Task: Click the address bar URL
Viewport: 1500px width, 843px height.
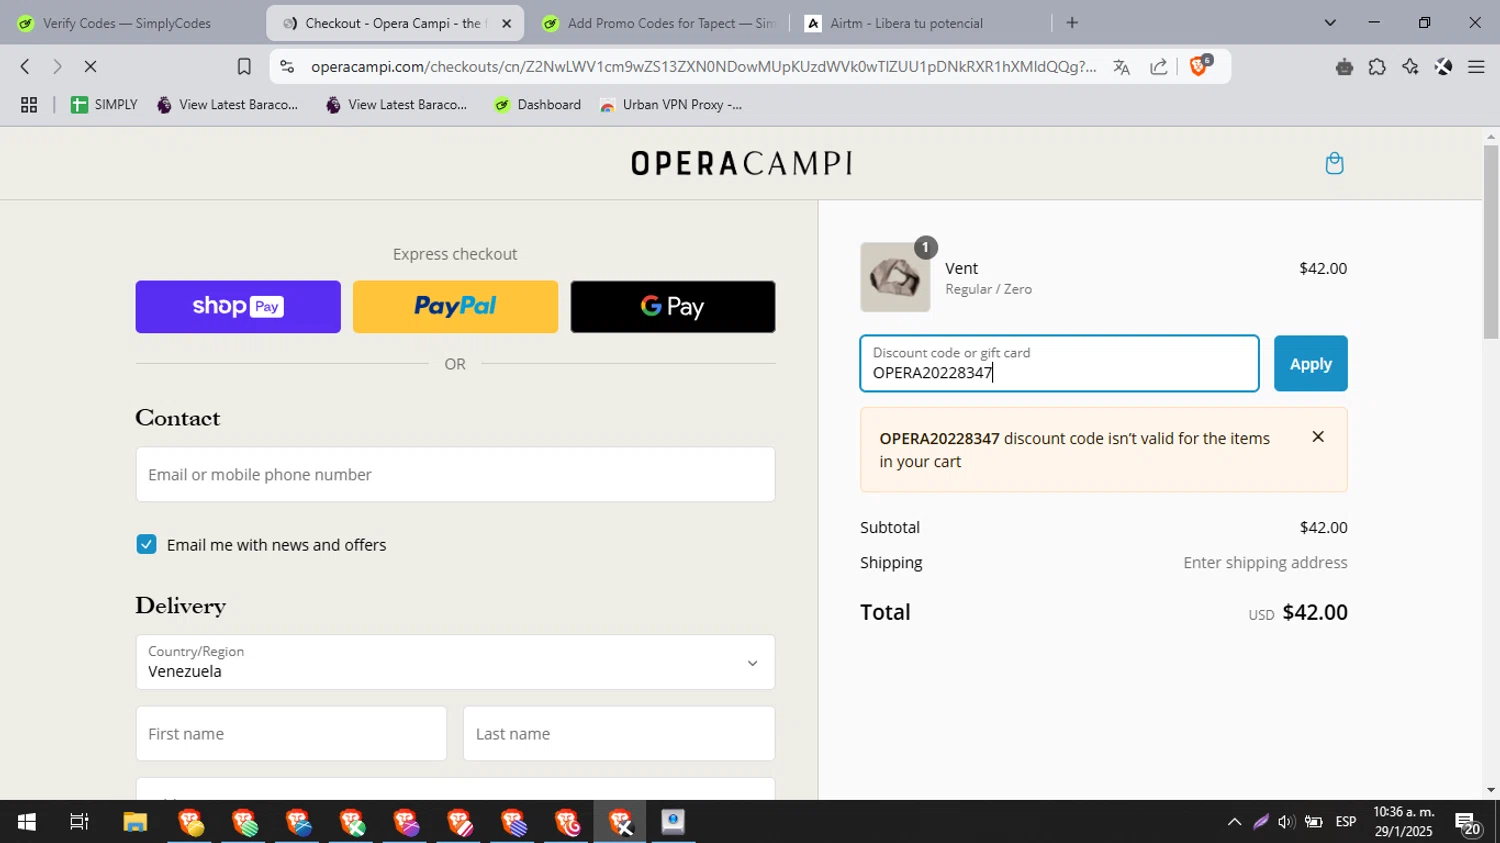Action: [x=703, y=67]
